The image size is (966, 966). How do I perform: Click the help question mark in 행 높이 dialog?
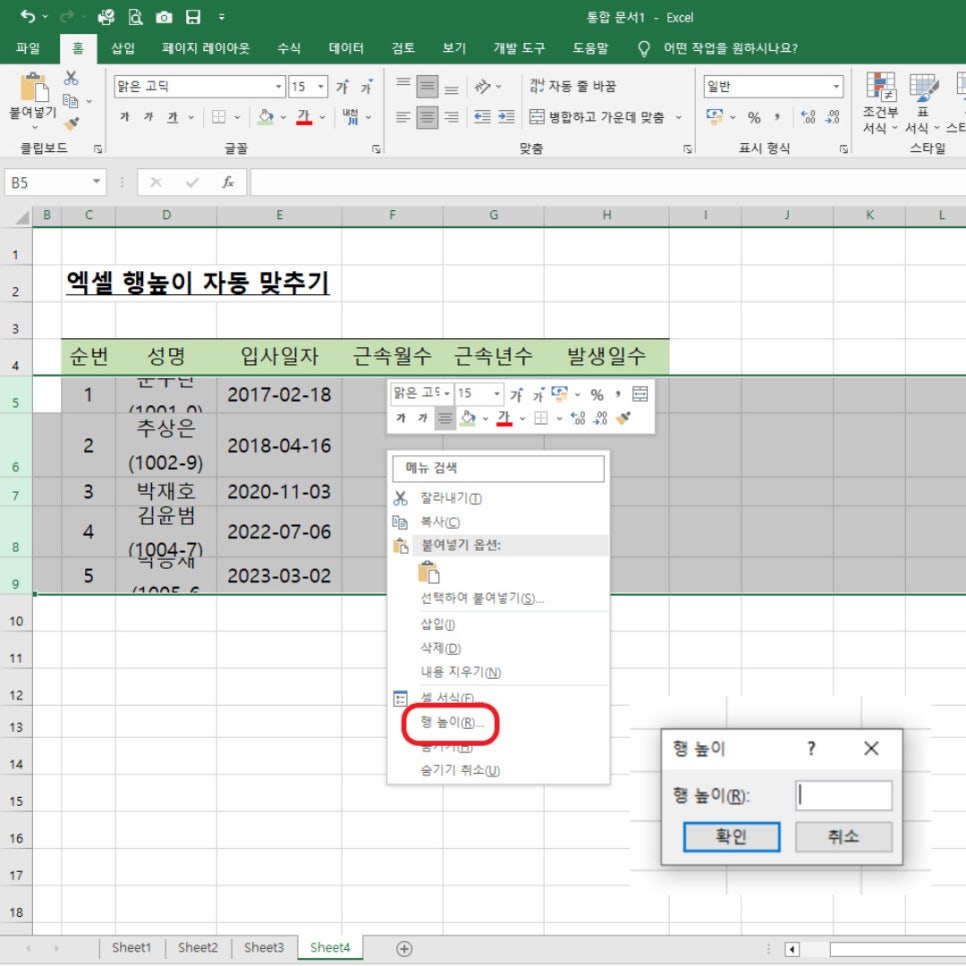(x=811, y=749)
